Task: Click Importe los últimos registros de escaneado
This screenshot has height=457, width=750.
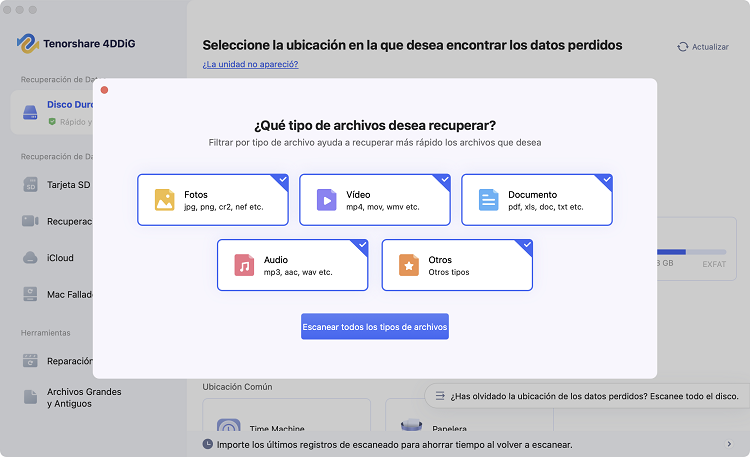Action: 395,445
